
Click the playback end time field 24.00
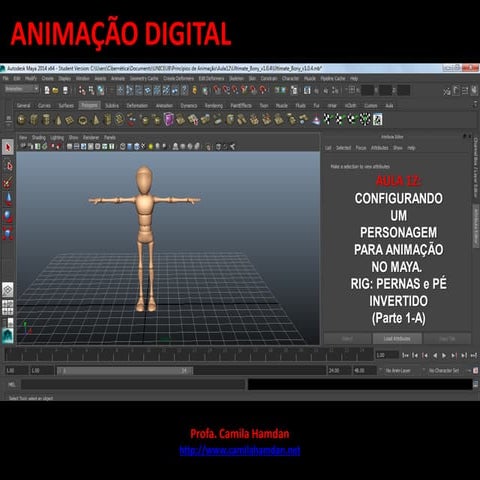pos(339,370)
